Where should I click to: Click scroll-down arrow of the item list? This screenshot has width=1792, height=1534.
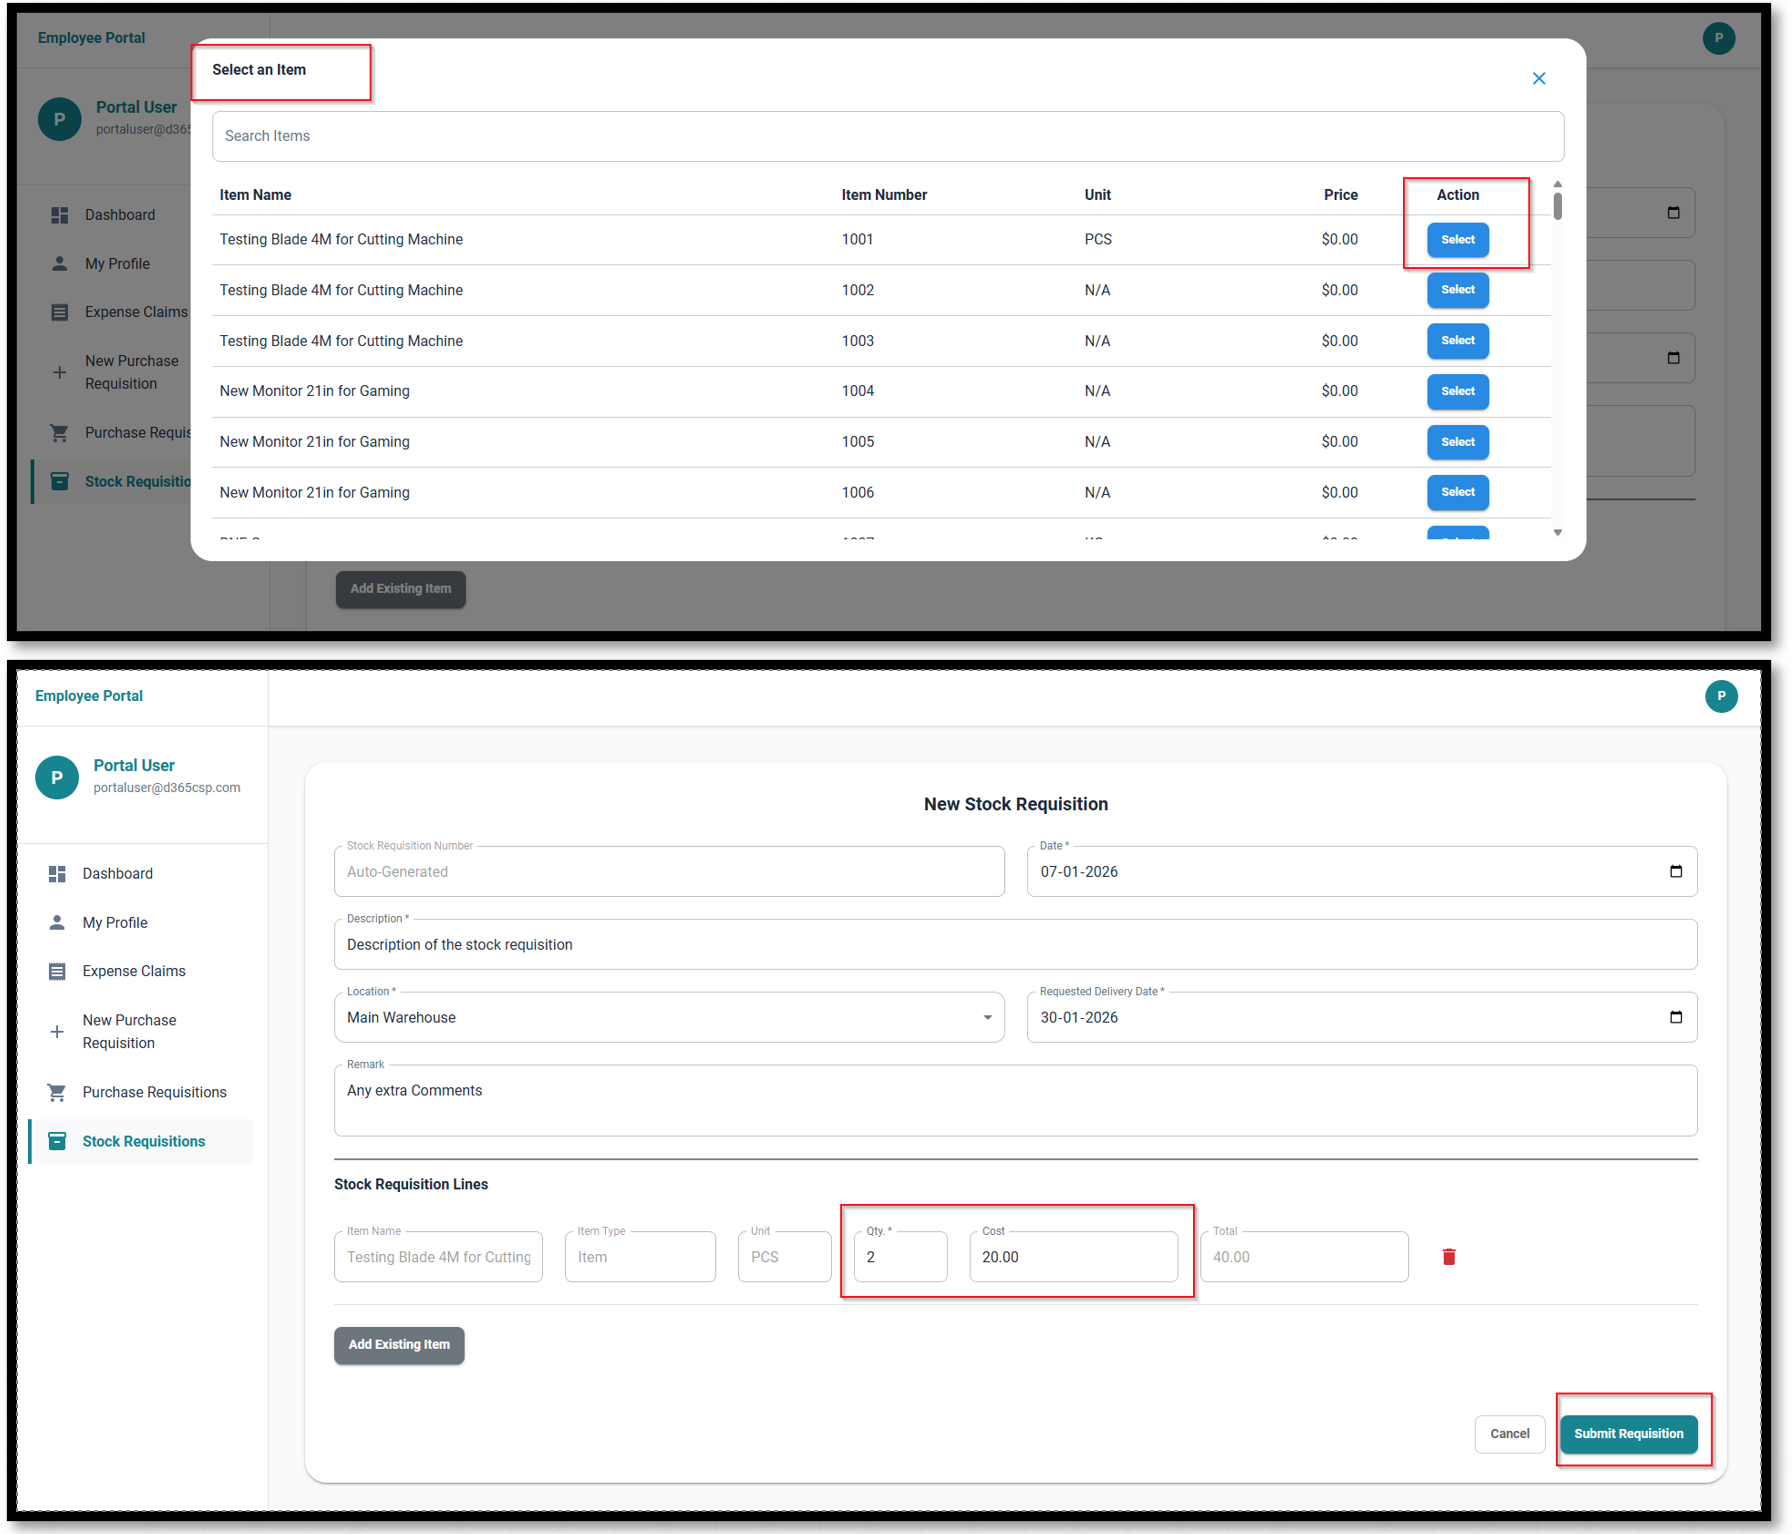[x=1557, y=533]
